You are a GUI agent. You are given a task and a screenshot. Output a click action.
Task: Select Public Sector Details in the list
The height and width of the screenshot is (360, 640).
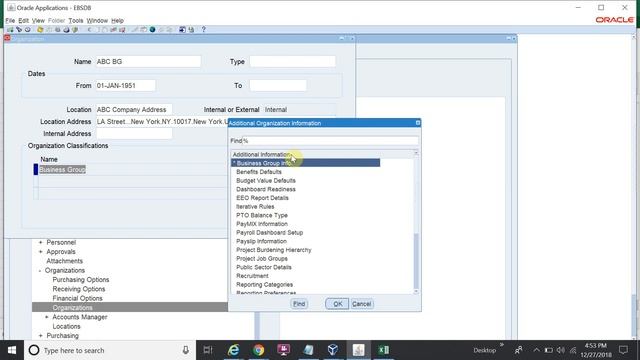(264, 267)
